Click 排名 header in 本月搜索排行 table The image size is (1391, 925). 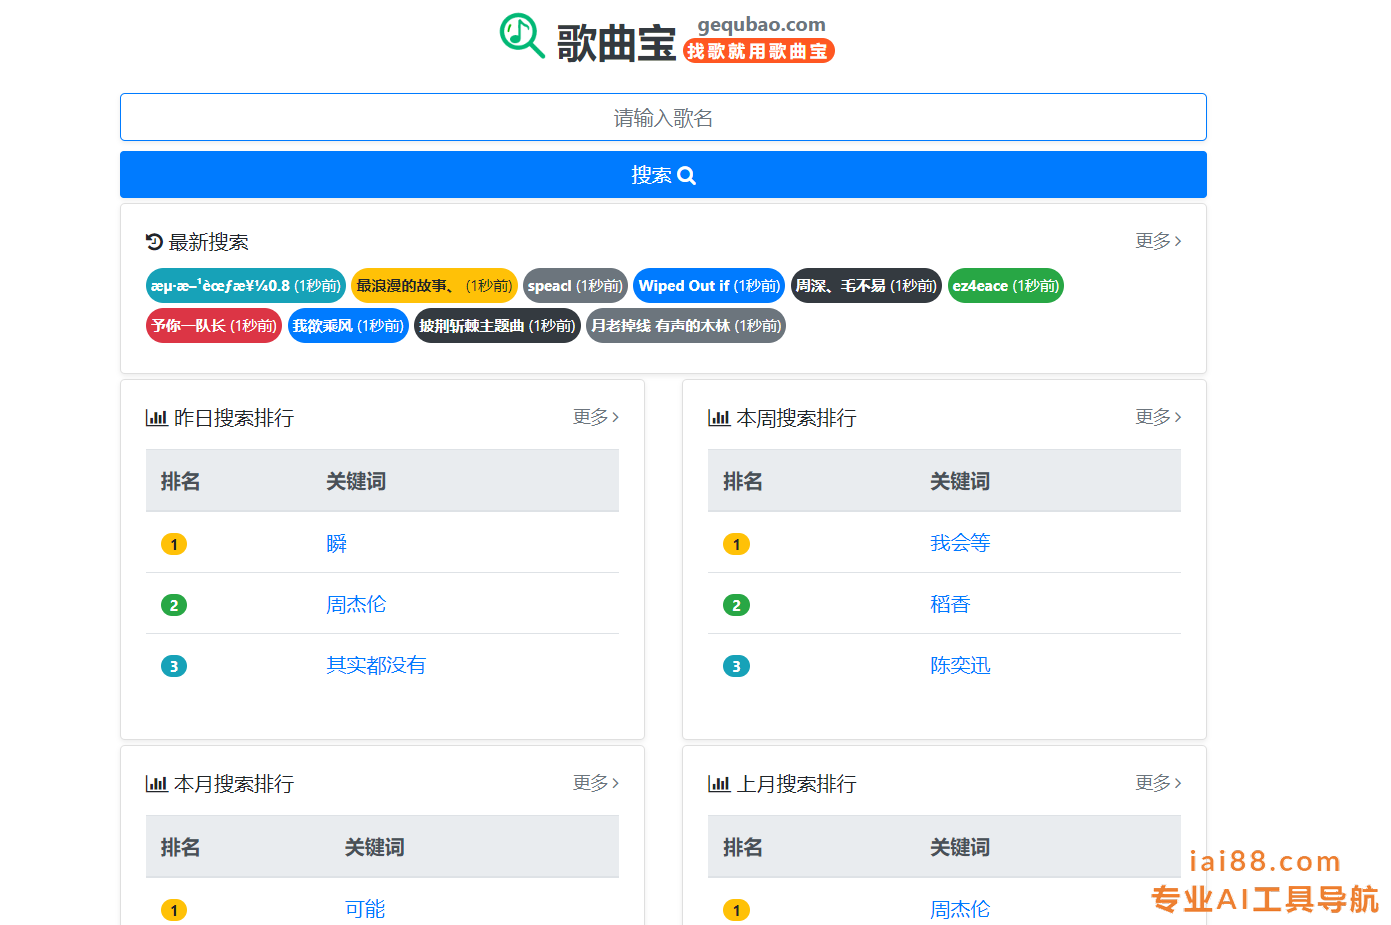pos(180,847)
